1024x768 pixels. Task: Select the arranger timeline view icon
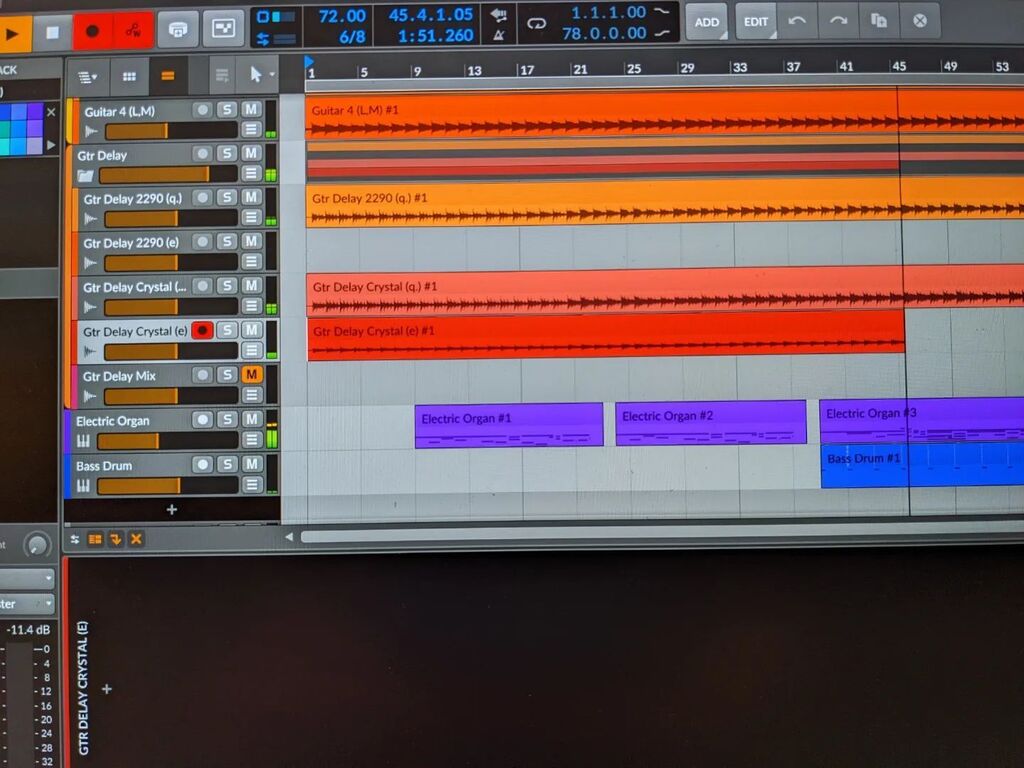pos(168,76)
